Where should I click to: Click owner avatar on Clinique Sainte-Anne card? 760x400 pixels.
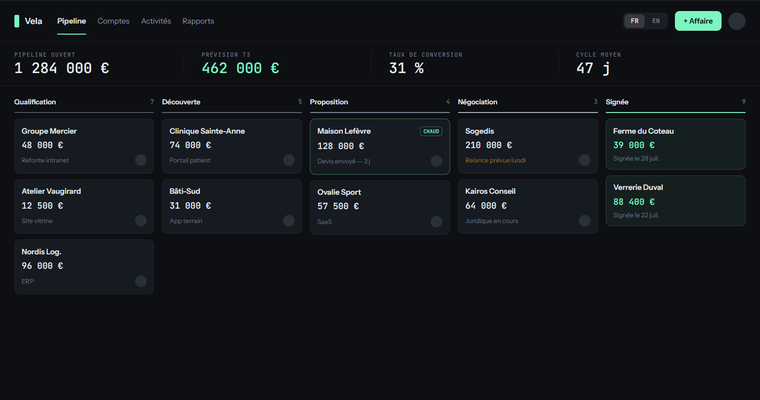pyautogui.click(x=289, y=160)
